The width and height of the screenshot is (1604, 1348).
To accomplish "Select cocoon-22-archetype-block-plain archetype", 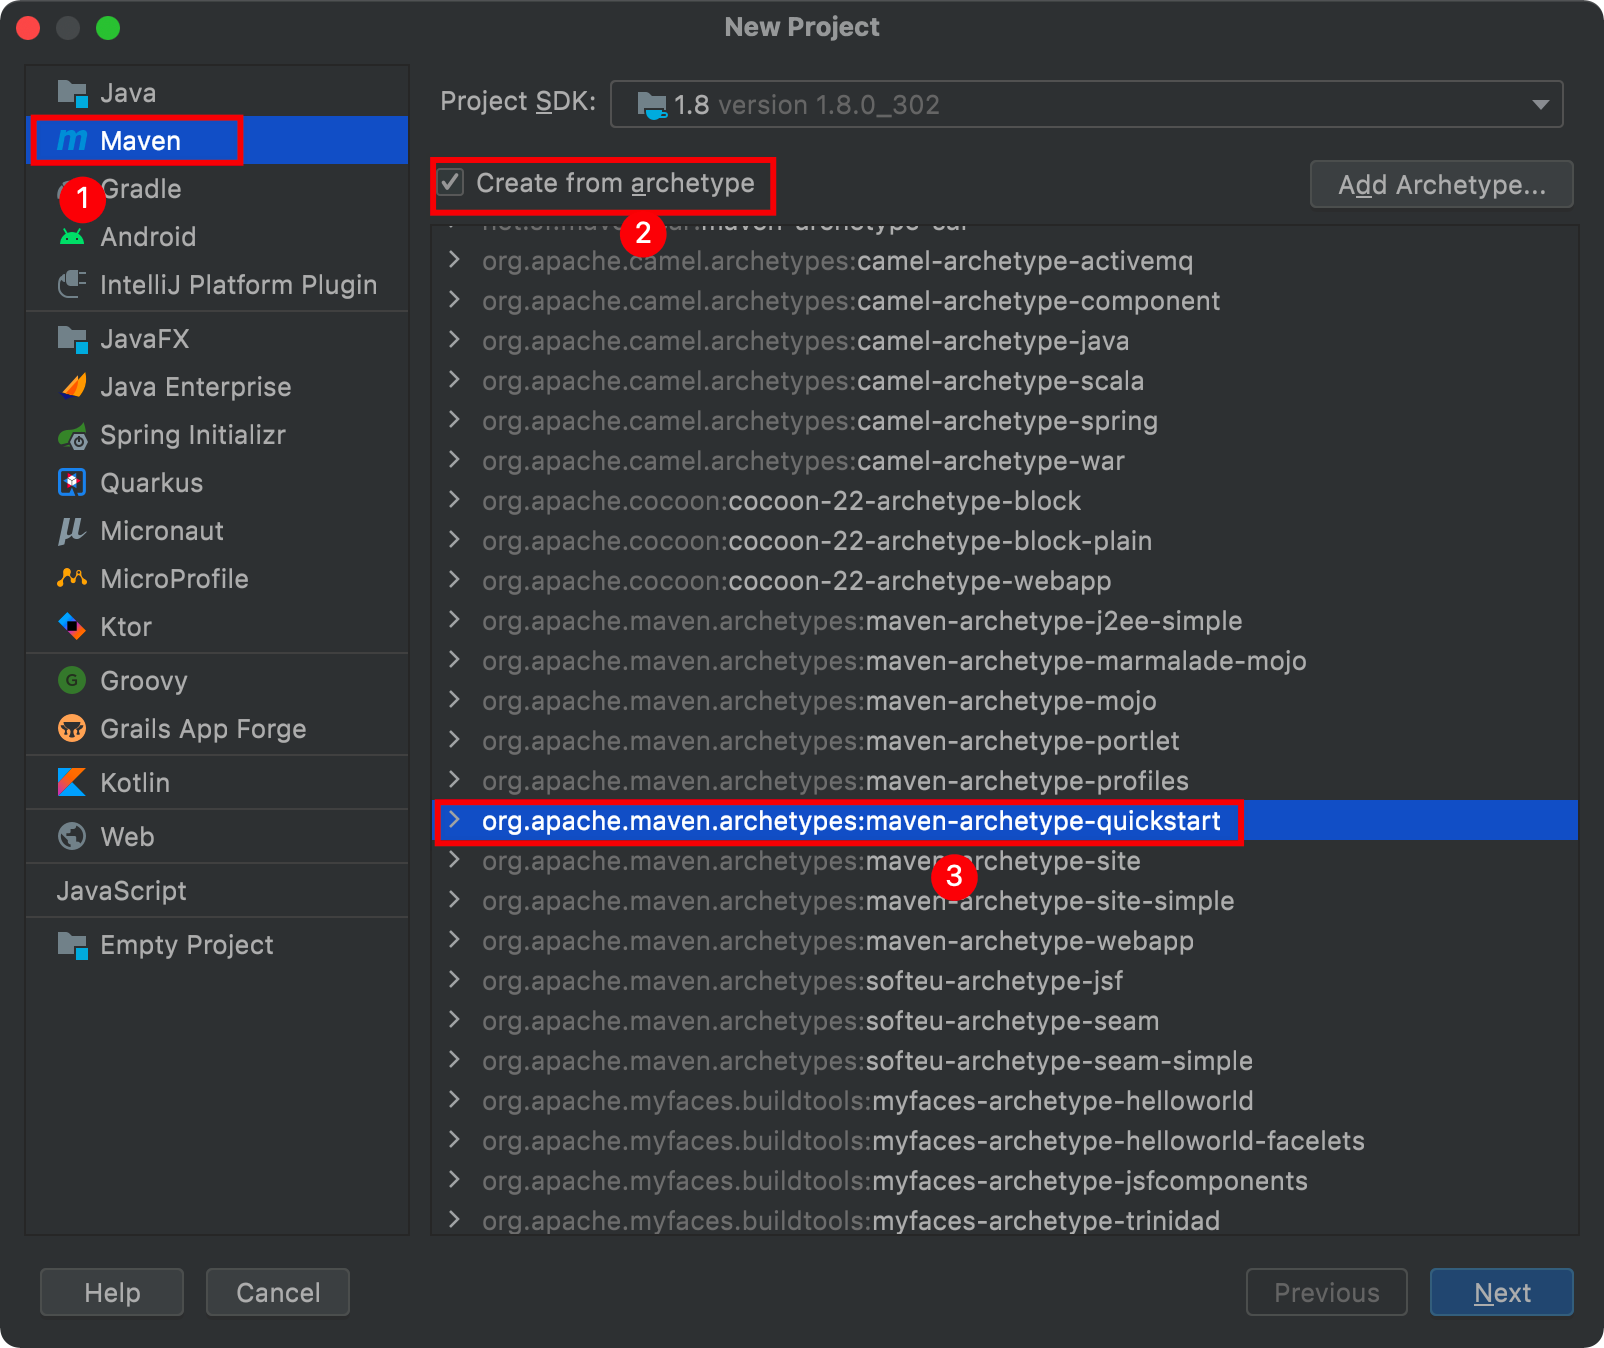I will (1005, 541).
